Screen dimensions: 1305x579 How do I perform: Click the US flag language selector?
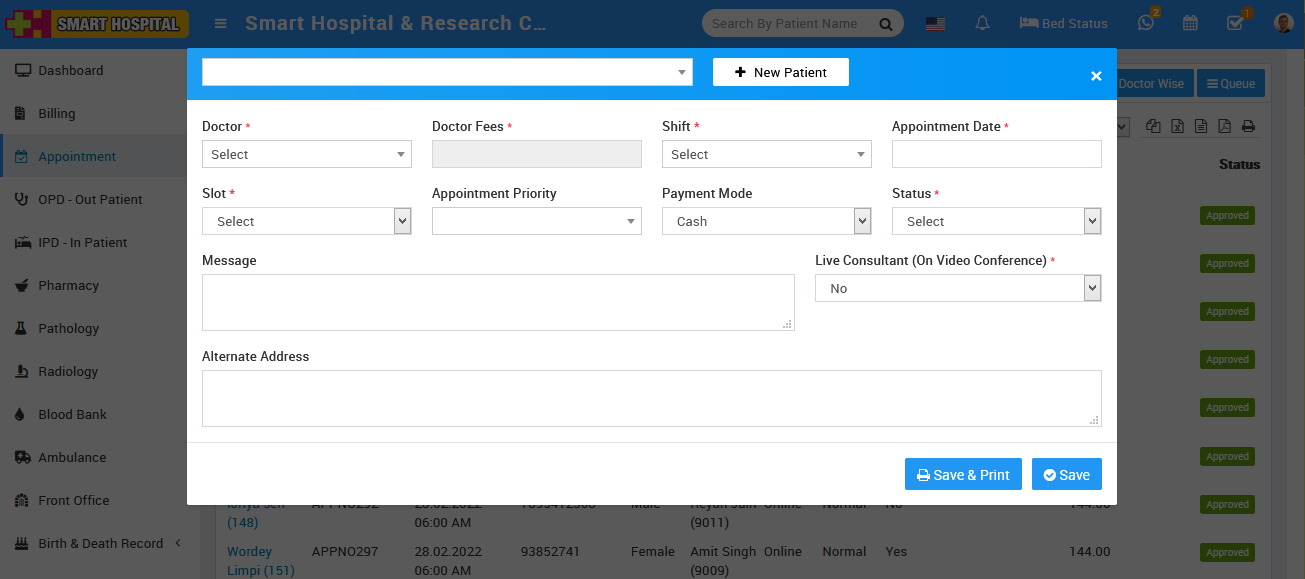pyautogui.click(x=935, y=24)
